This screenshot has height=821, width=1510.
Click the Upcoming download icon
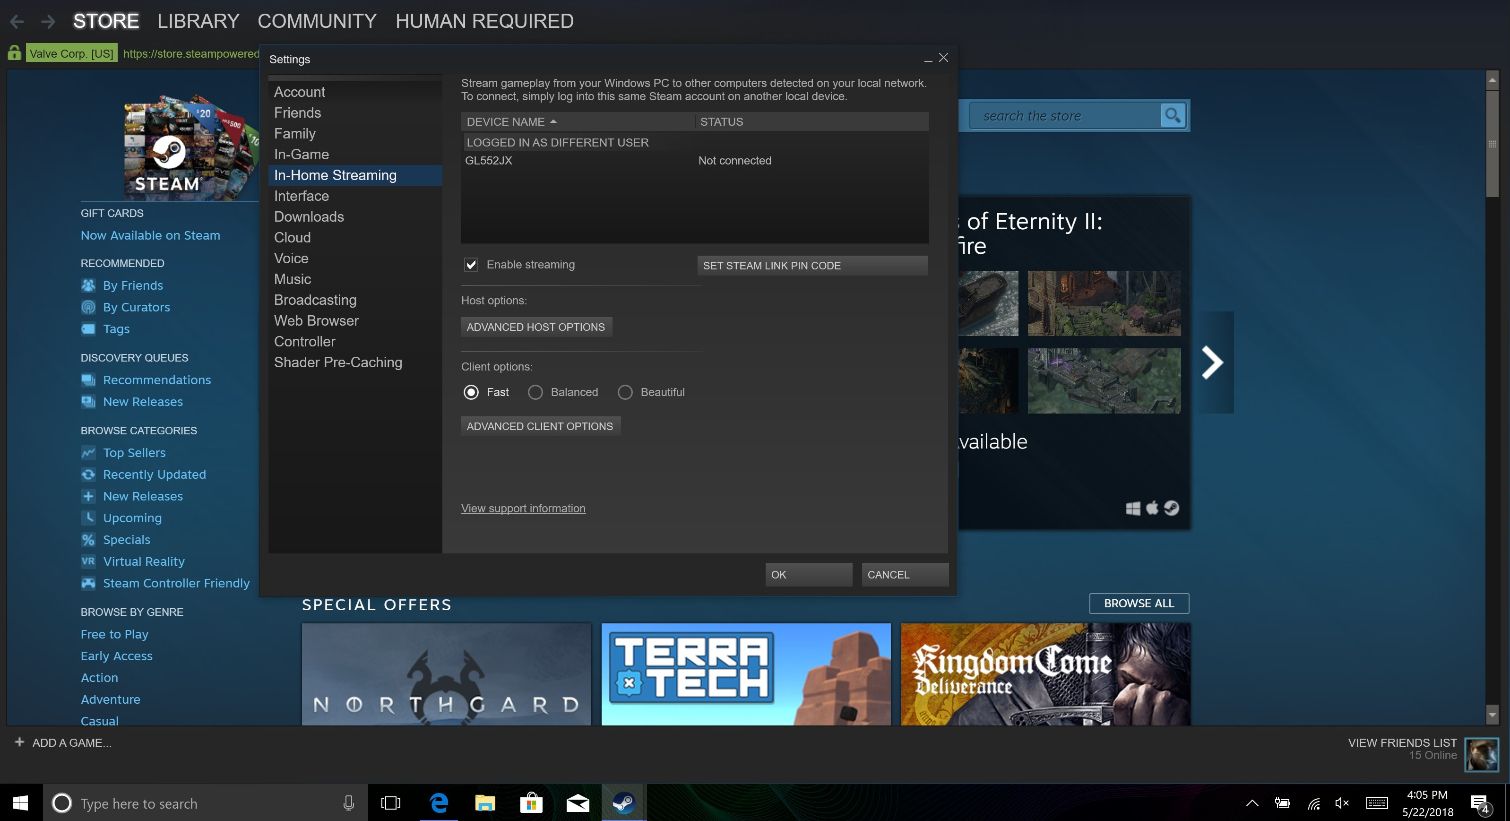tap(88, 518)
